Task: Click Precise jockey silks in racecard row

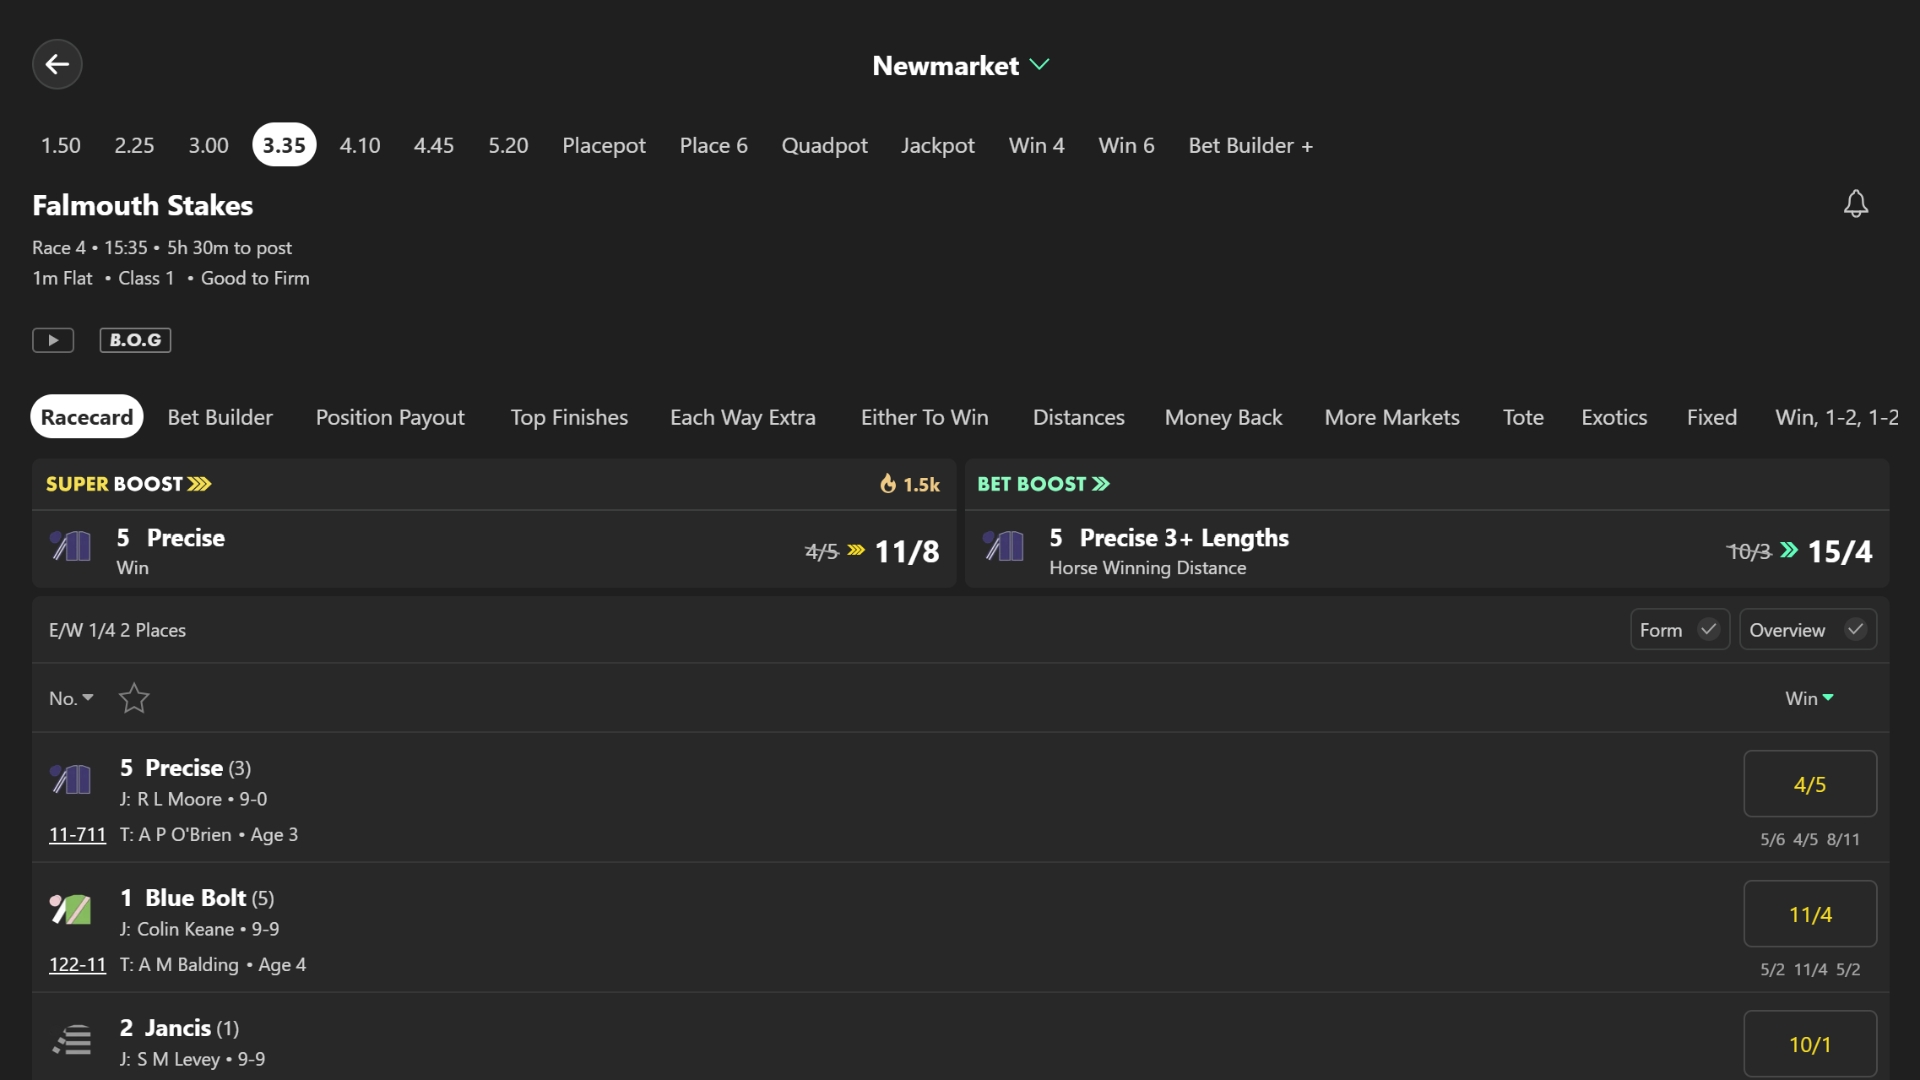Action: click(x=71, y=778)
